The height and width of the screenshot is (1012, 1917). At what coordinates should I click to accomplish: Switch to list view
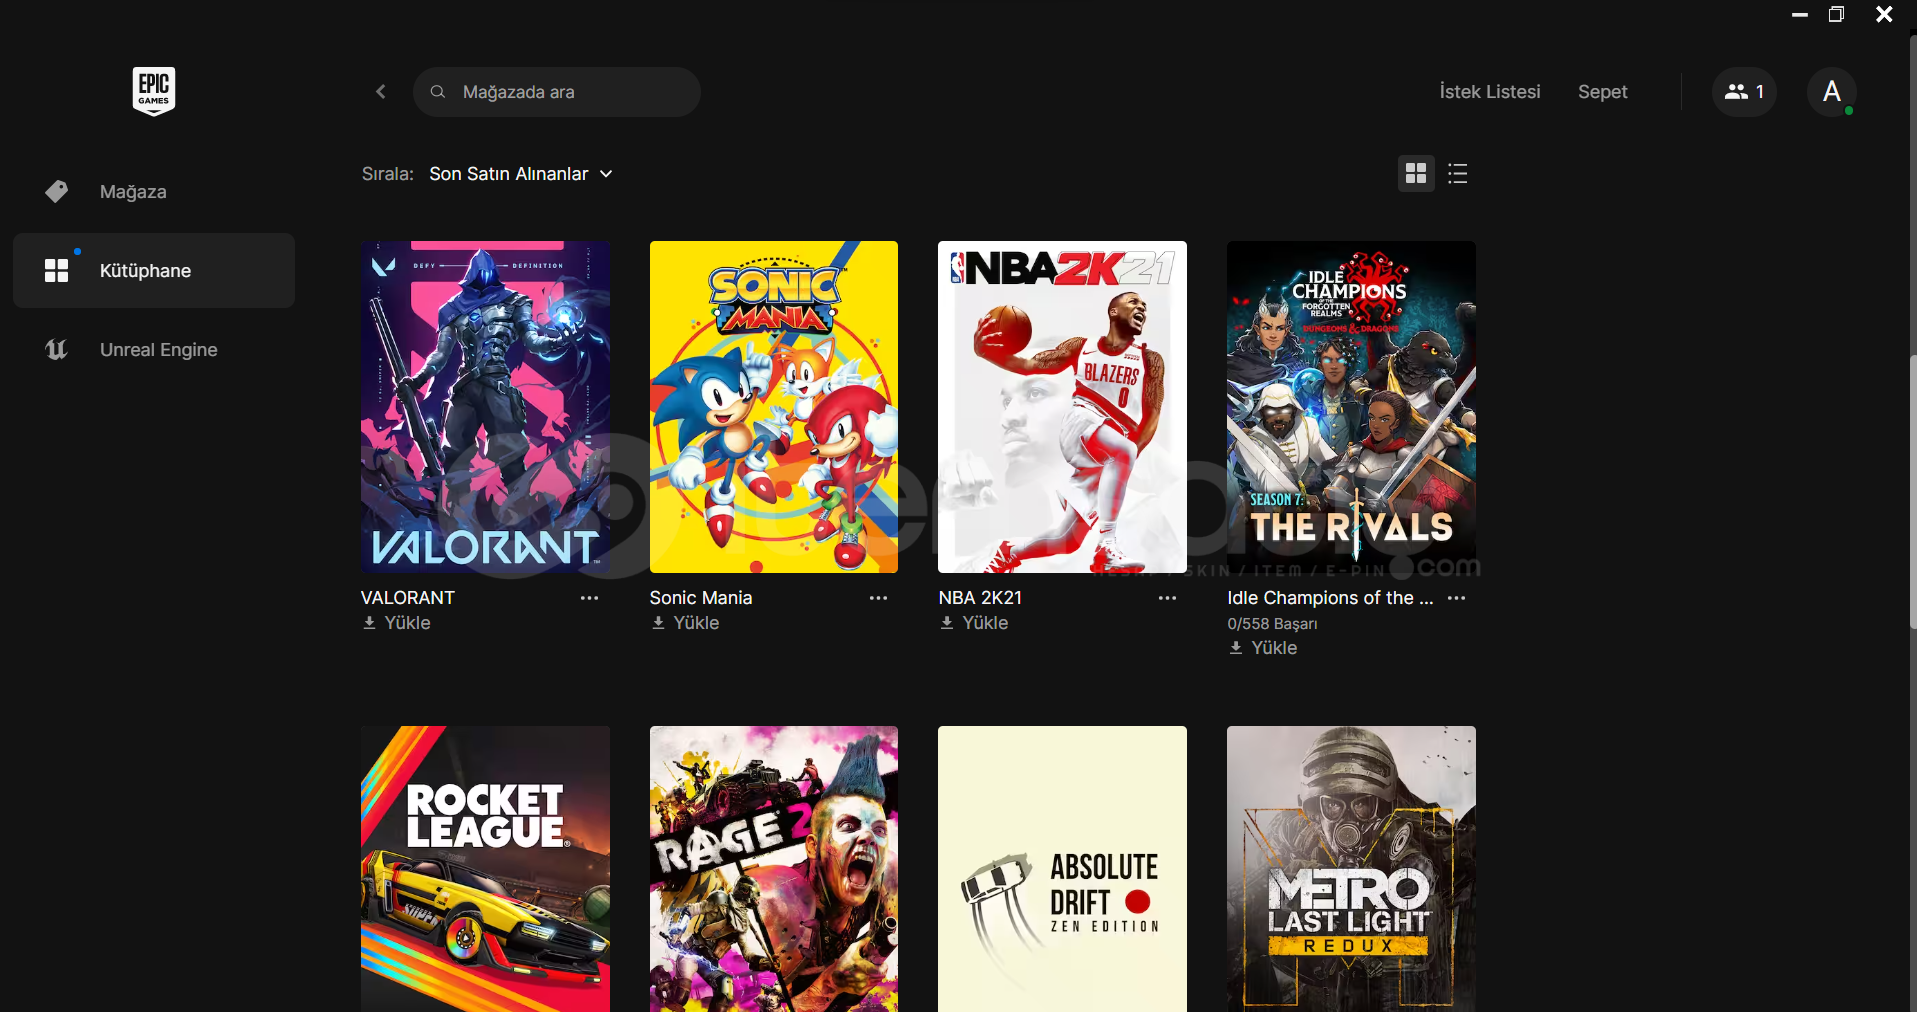pos(1457,174)
